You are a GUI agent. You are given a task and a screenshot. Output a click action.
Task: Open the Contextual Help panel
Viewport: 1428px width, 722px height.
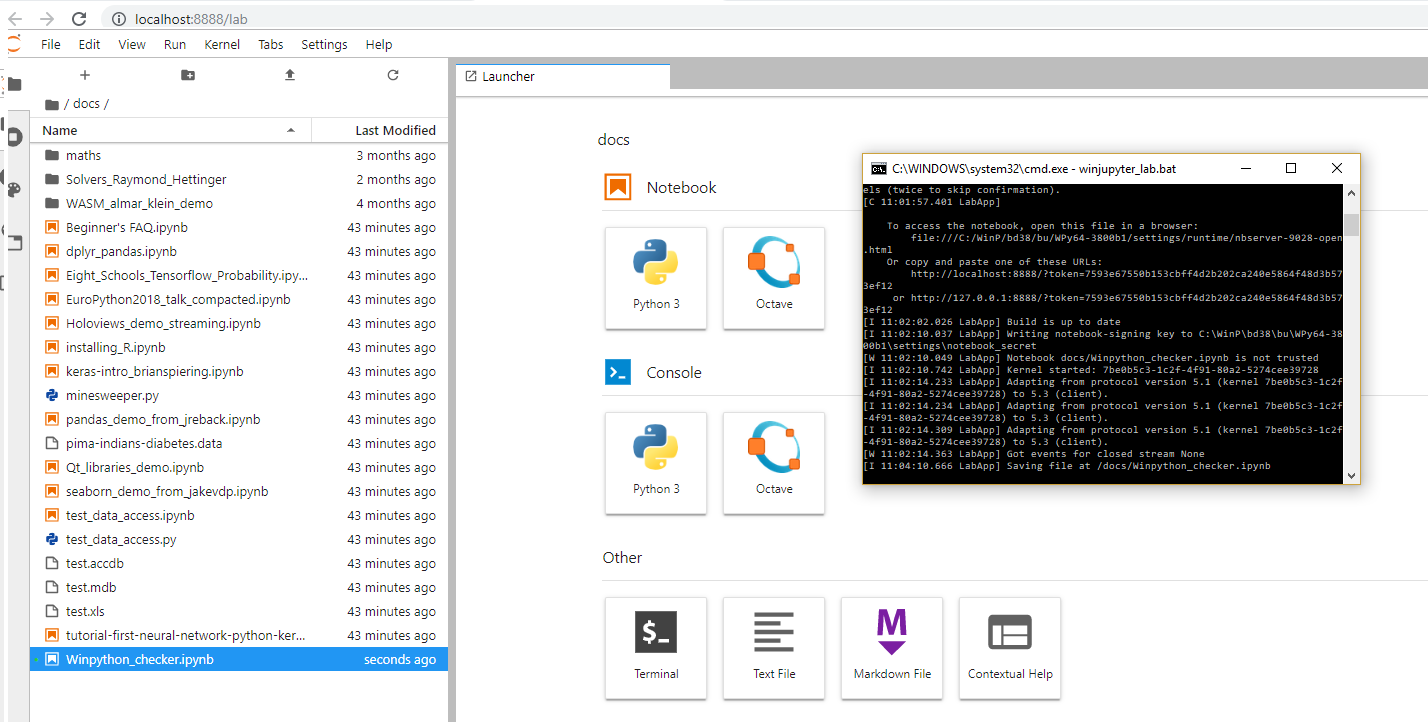(1009, 648)
